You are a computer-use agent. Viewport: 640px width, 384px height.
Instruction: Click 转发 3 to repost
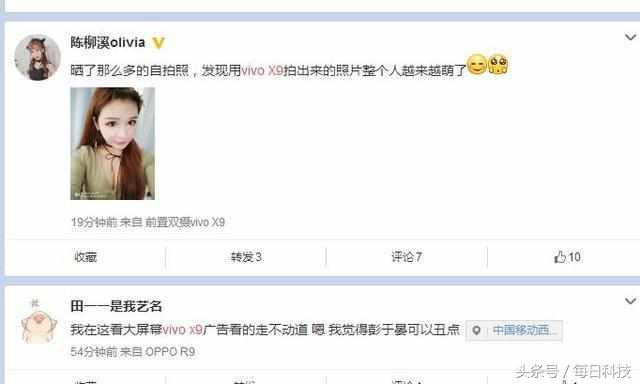pos(246,257)
